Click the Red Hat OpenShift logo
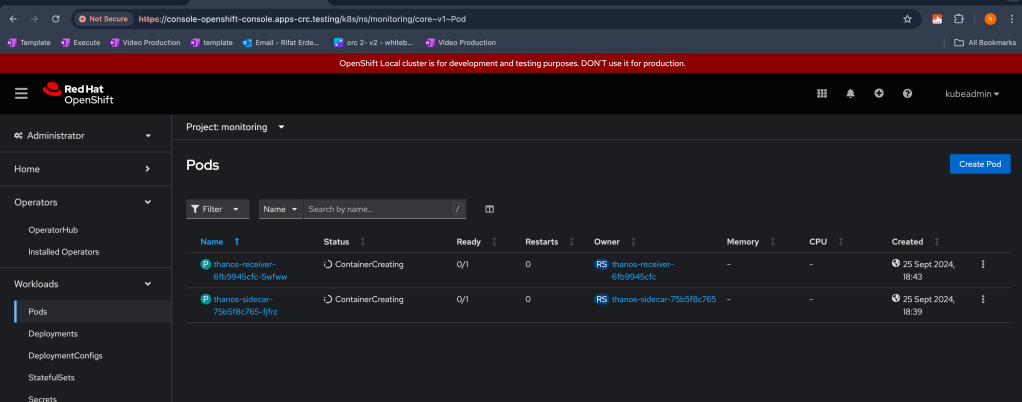The image size is (1022, 402). [x=78, y=94]
